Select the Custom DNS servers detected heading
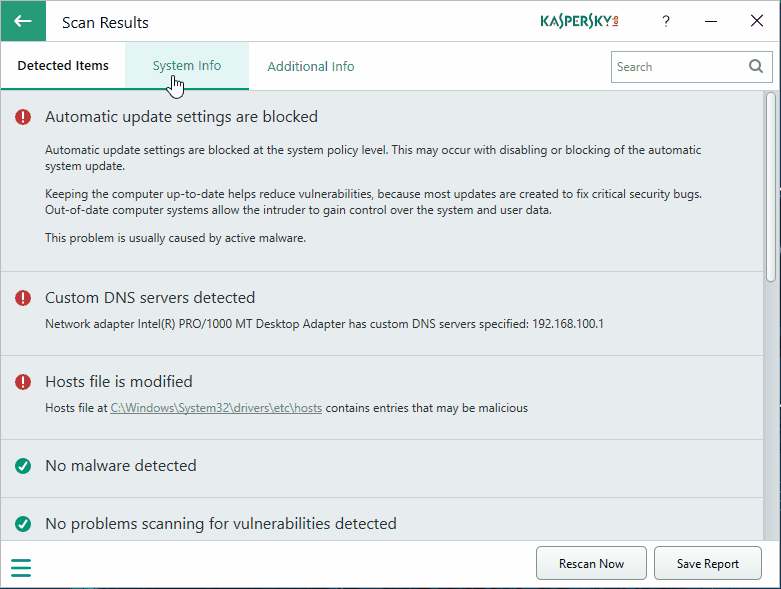Viewport: 781px width, 589px height. pyautogui.click(x=150, y=298)
